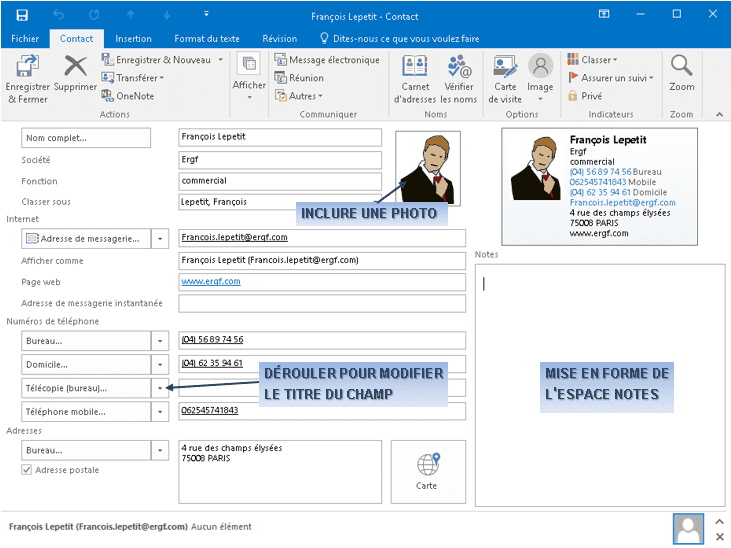
Task: Click mobile number field 062545741843
Action: (322, 410)
